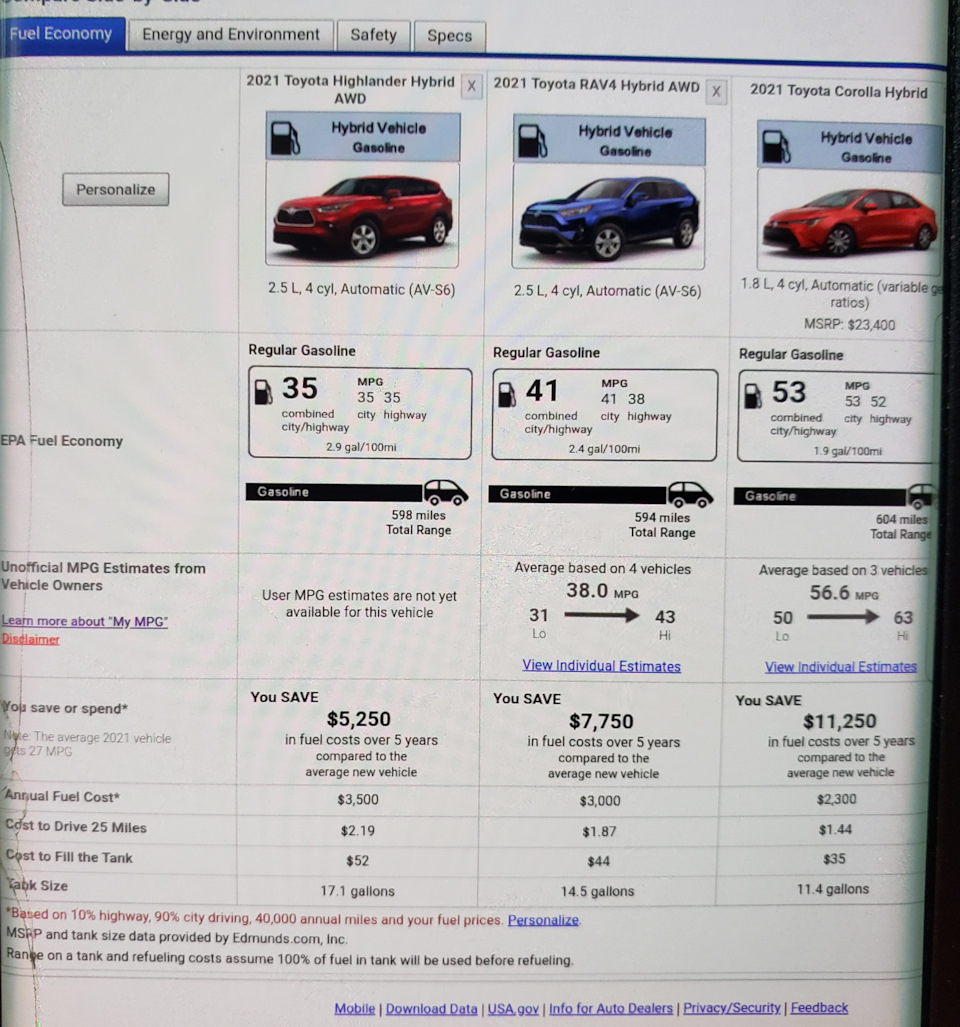
Task: Click the 598 miles Total Range text
Action: point(418,523)
